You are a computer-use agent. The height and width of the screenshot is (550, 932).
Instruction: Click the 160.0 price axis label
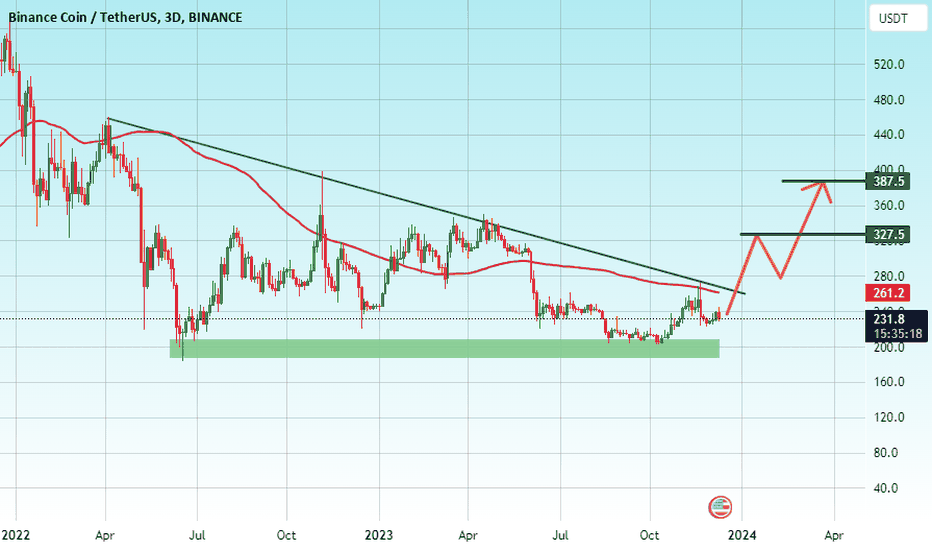(889, 382)
